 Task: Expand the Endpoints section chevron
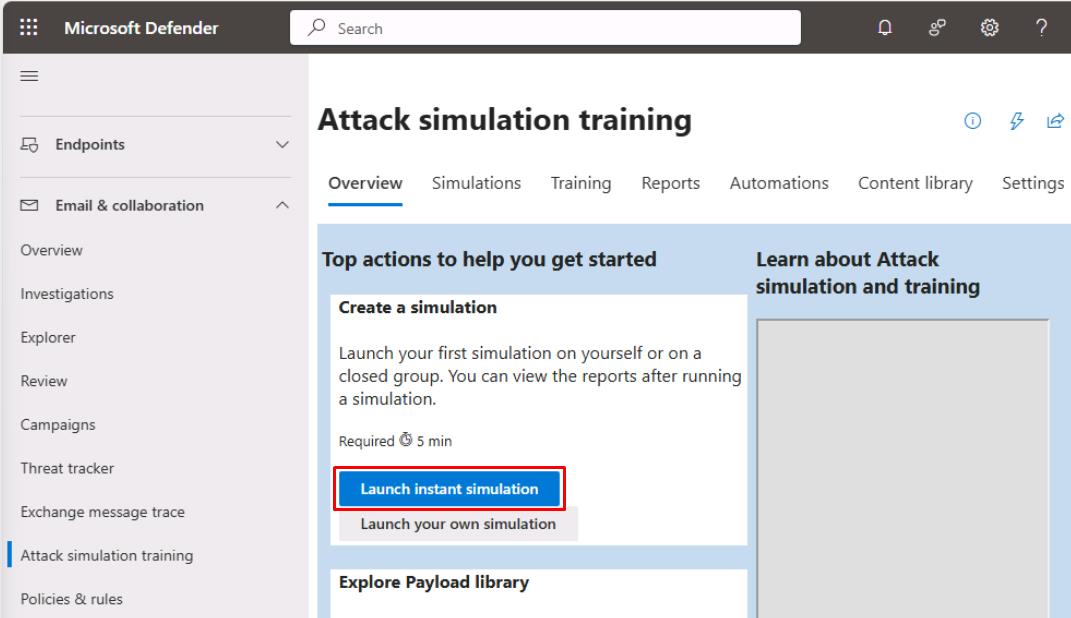pyautogui.click(x=281, y=145)
